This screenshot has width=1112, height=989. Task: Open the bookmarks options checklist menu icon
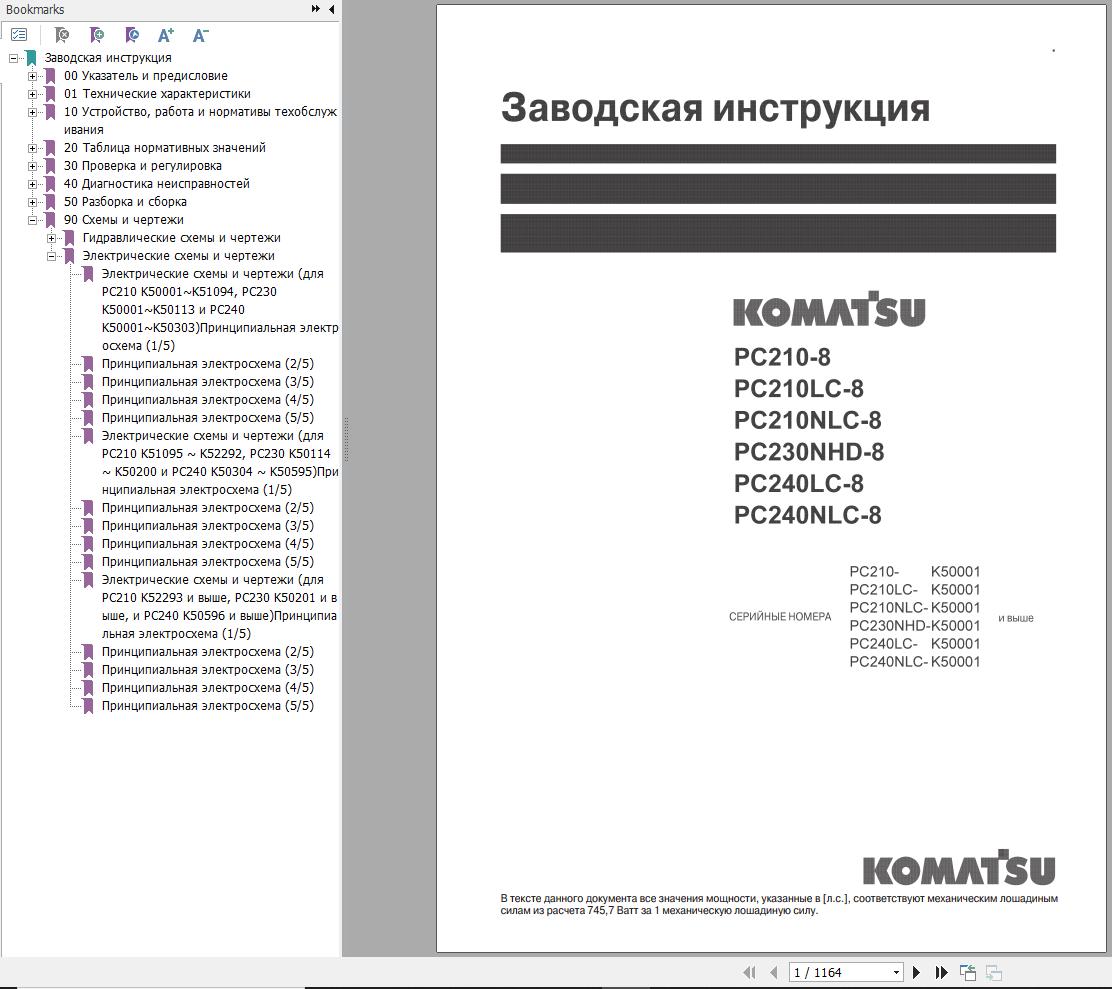click(19, 35)
